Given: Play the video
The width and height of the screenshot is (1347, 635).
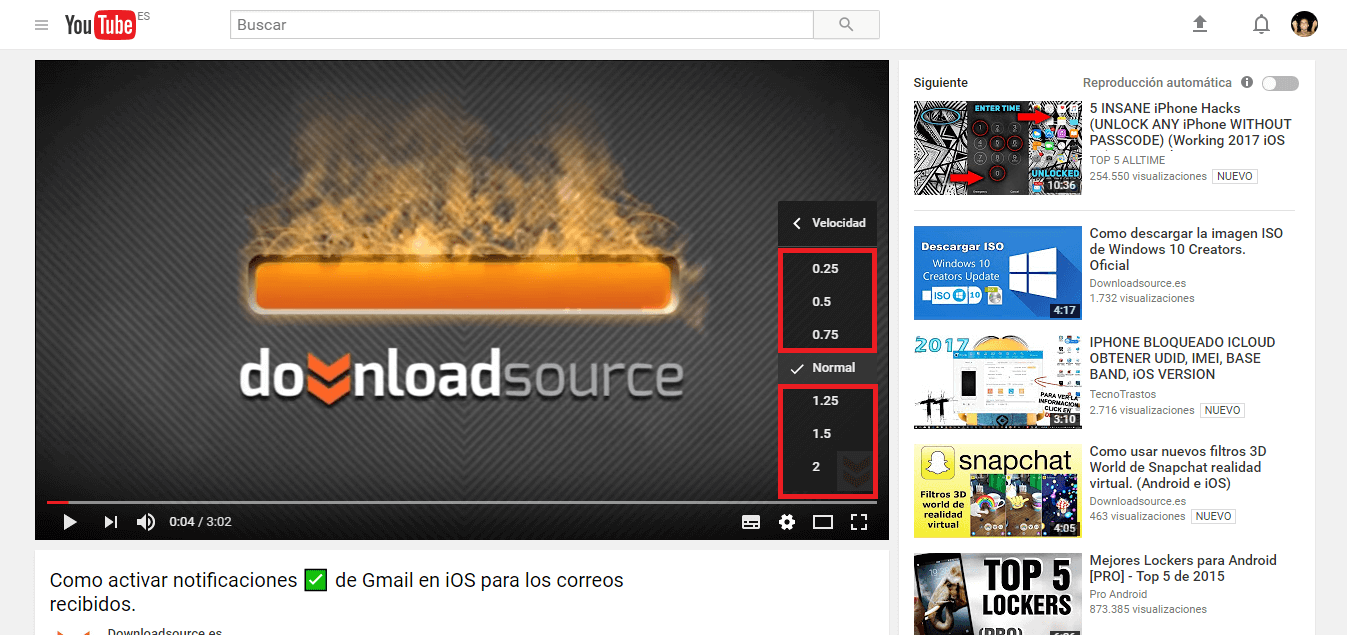Looking at the screenshot, I should point(69,521).
